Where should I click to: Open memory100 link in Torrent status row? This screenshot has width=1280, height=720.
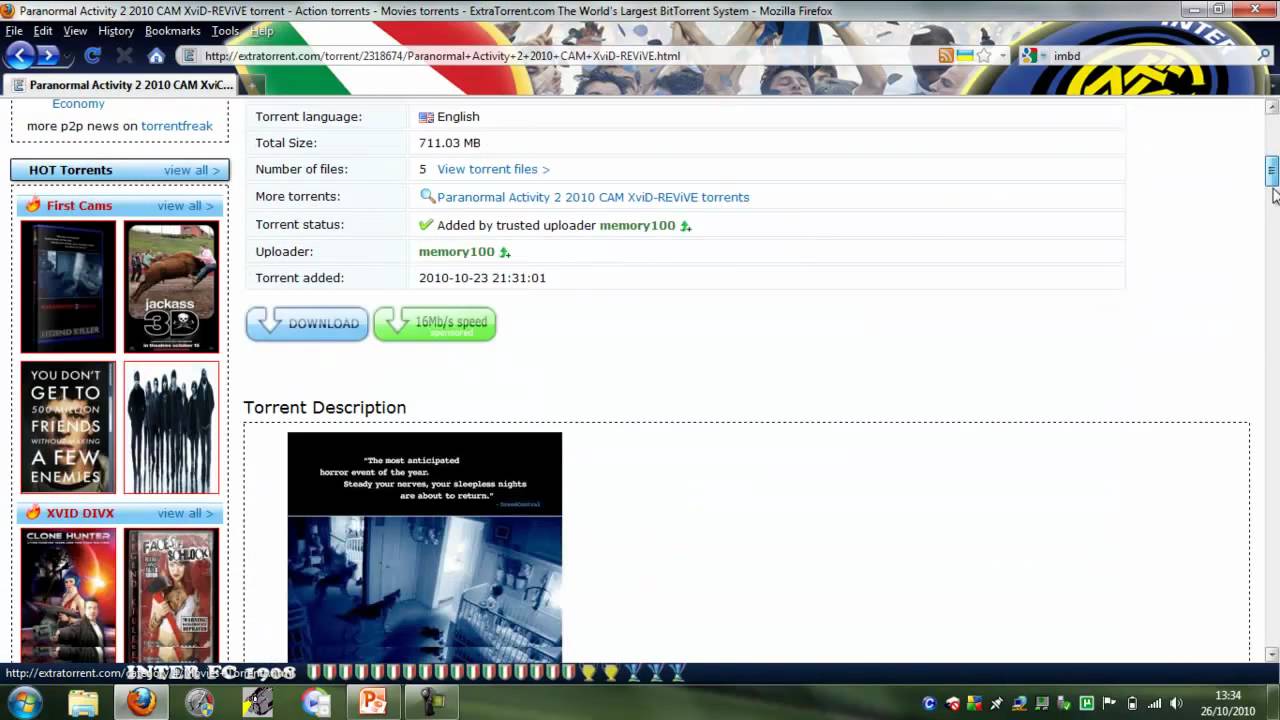coord(637,225)
